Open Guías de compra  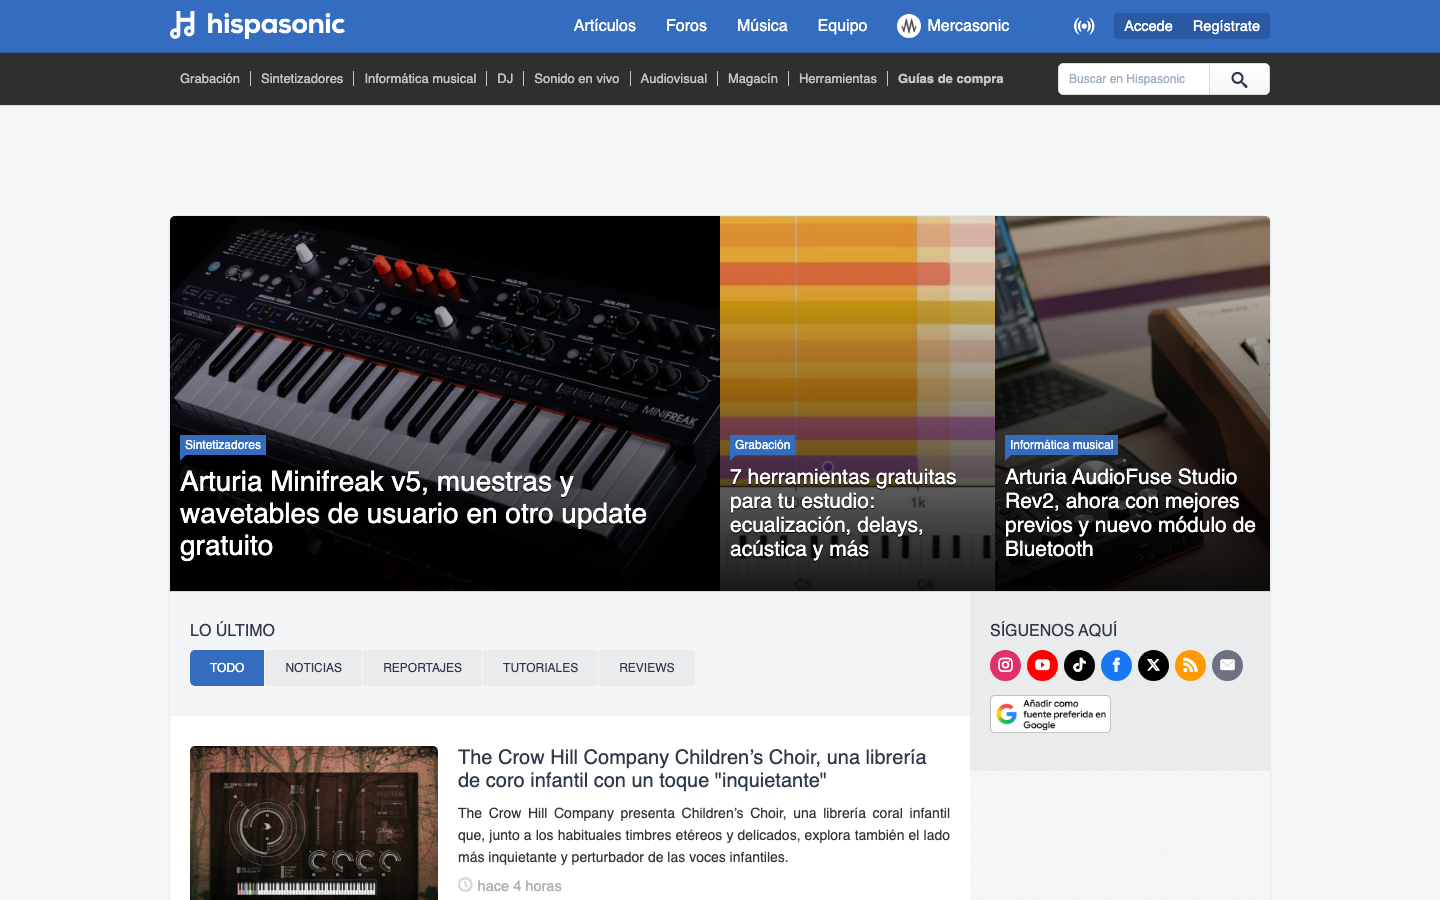tap(950, 79)
